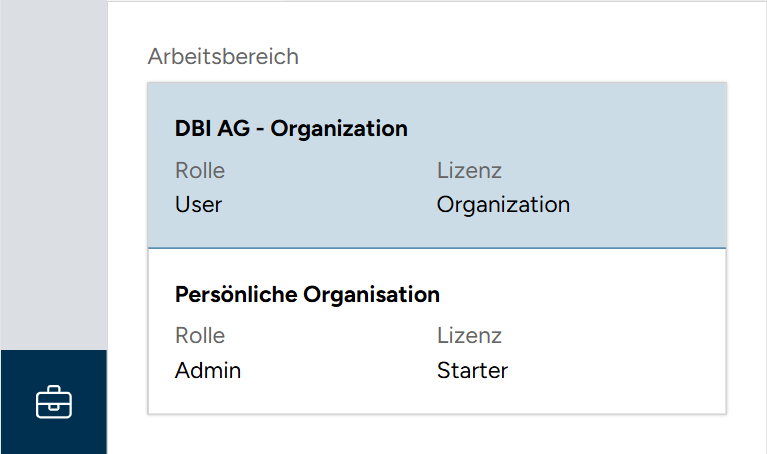This screenshot has width=767, height=454.
Task: Click Lizenz label under Persönliche Organisation
Action: coord(469,336)
